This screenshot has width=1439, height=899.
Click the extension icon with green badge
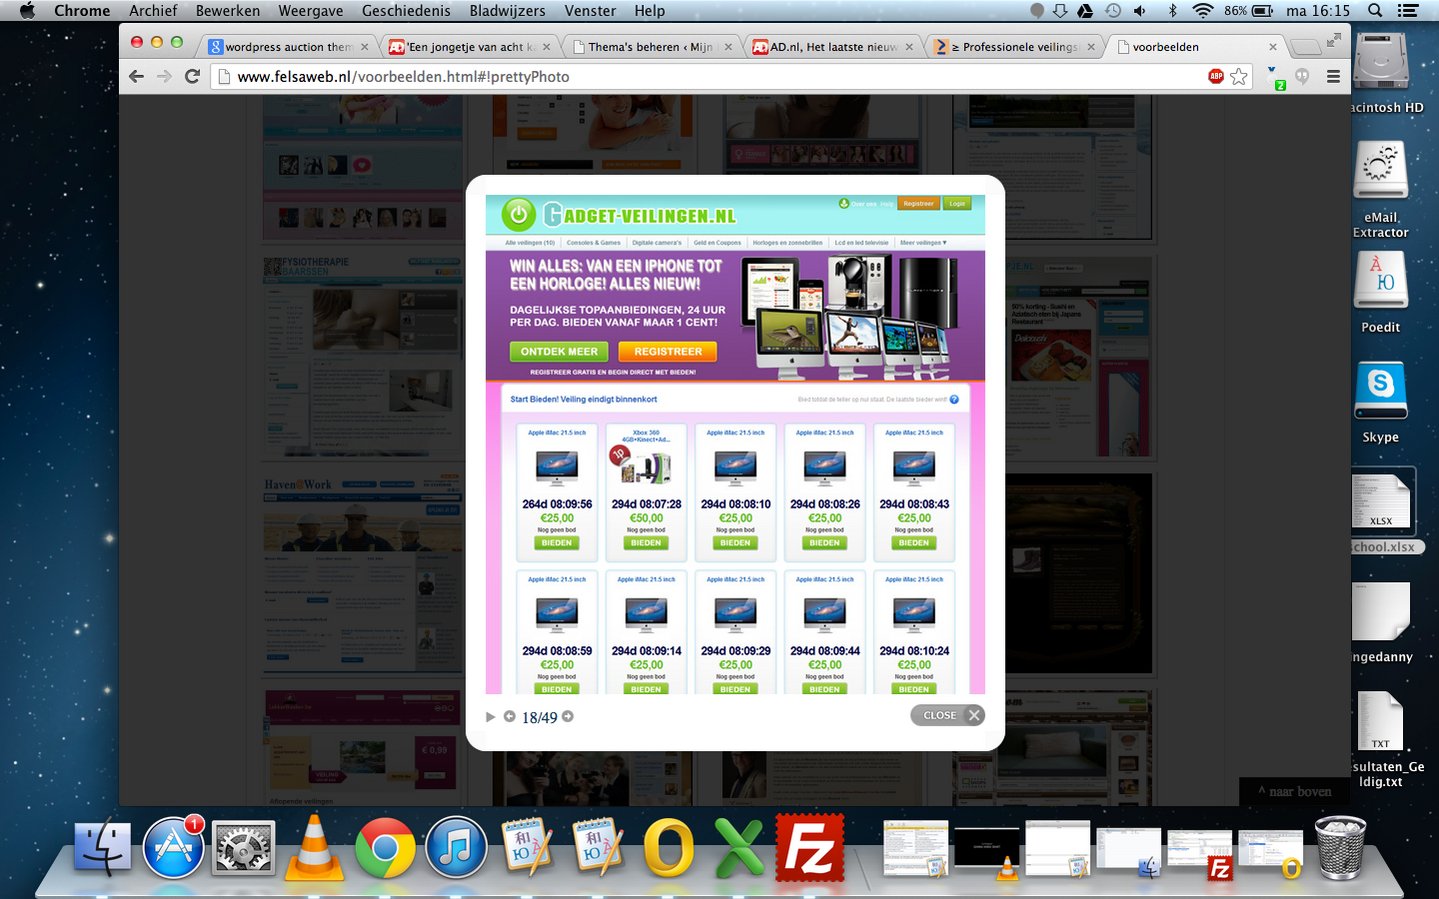[1275, 79]
